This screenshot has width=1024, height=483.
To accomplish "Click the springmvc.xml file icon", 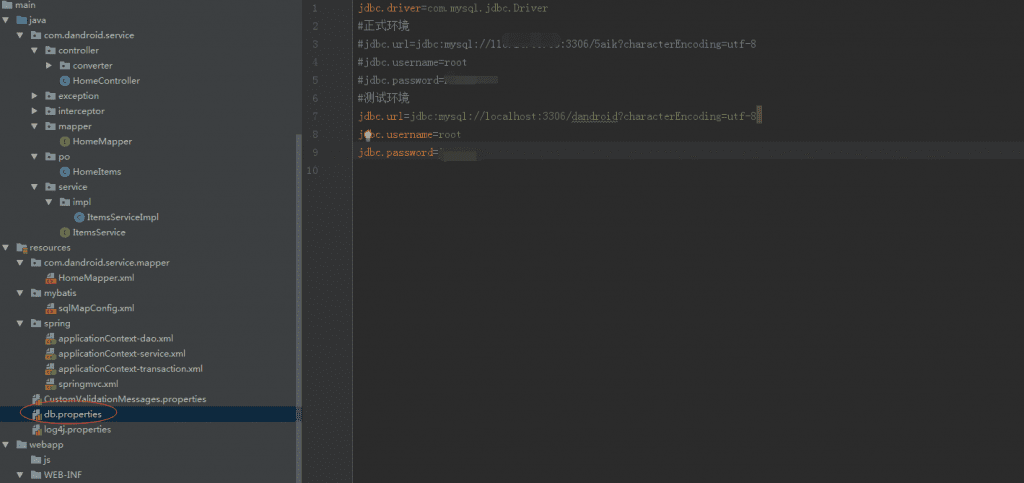I will (x=51, y=384).
